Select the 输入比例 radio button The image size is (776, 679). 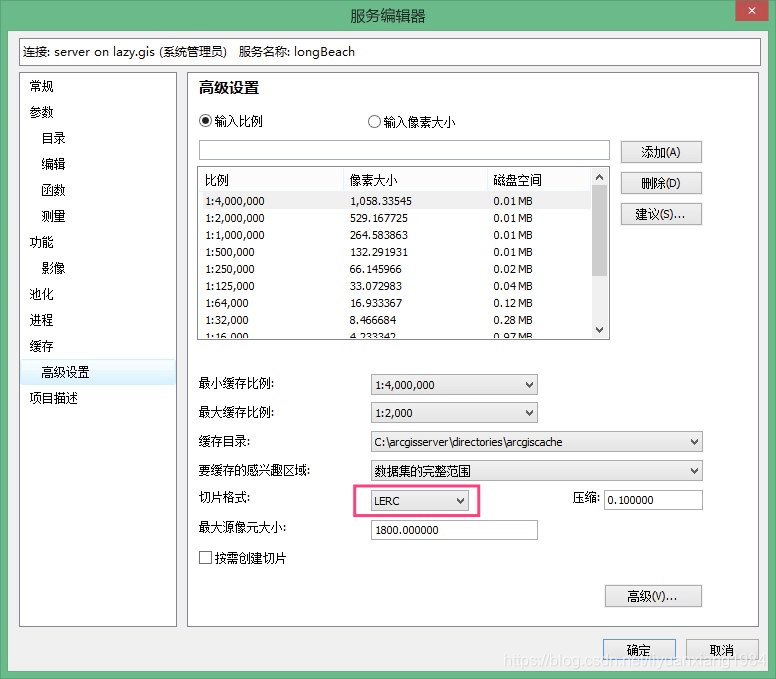206,121
